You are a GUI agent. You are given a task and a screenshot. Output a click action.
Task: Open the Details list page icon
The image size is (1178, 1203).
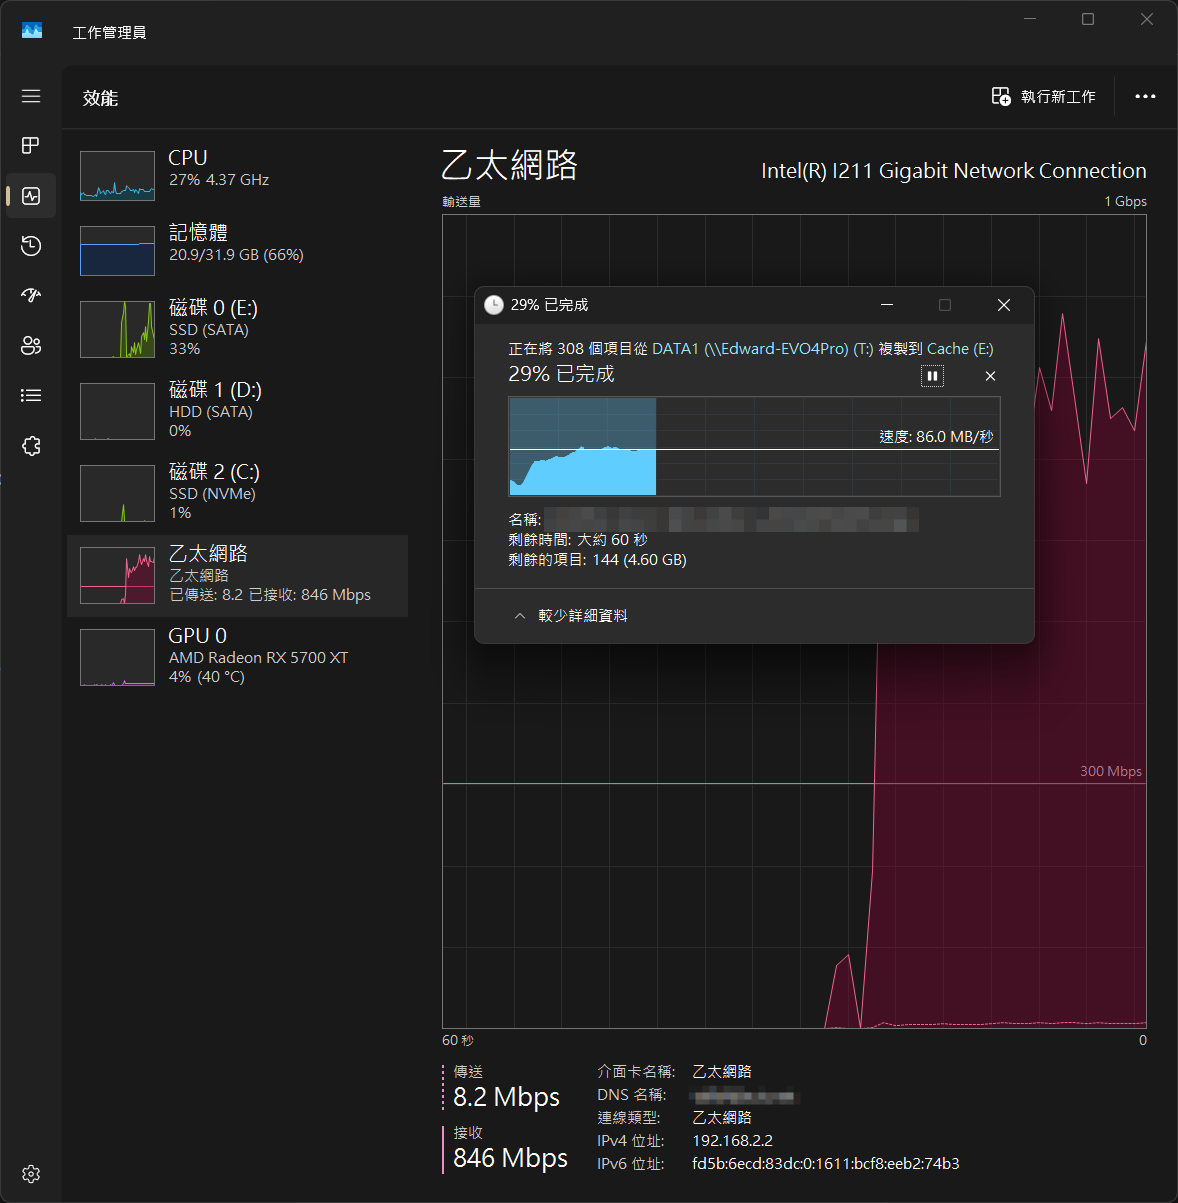(31, 396)
